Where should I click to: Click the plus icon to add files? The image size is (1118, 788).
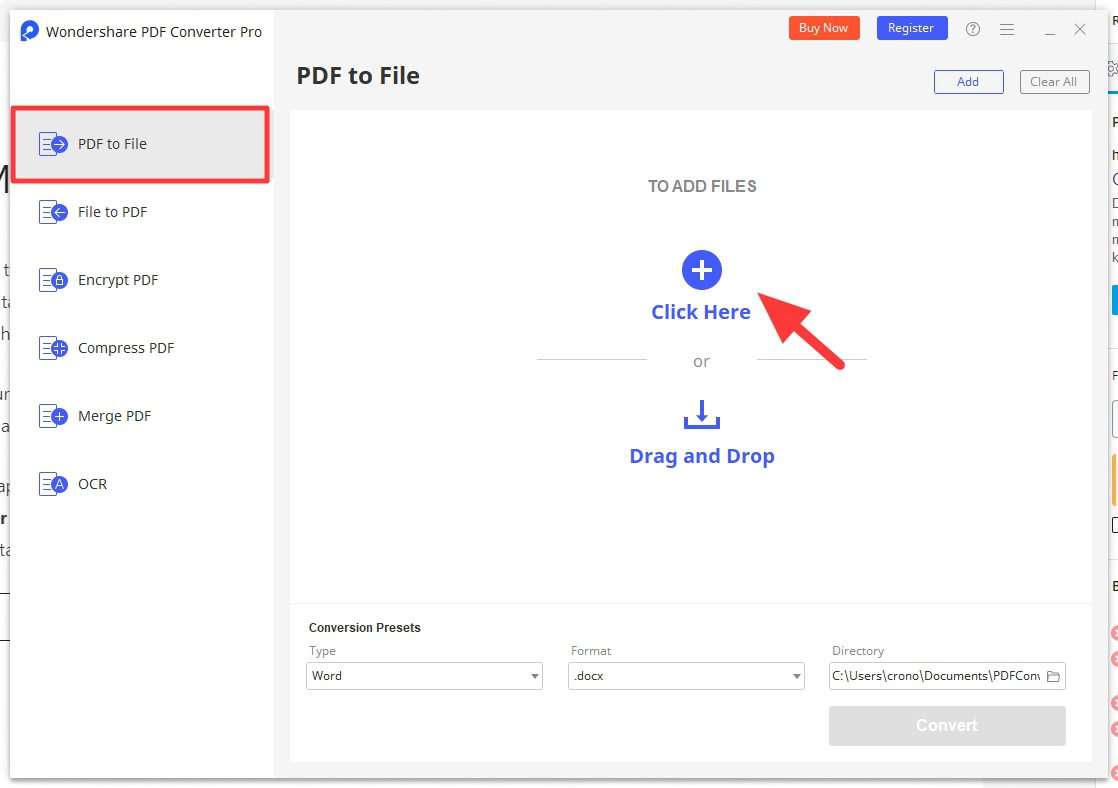coord(701,269)
